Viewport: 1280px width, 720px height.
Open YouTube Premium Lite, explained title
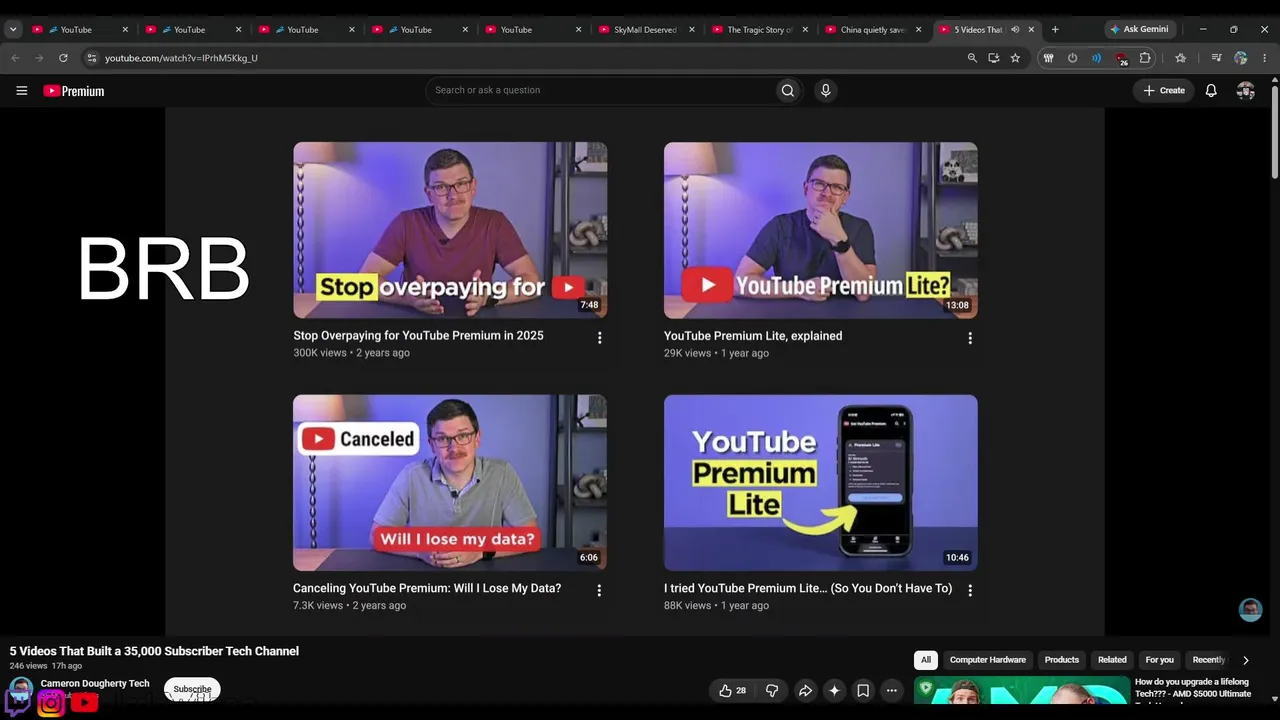[x=753, y=336]
